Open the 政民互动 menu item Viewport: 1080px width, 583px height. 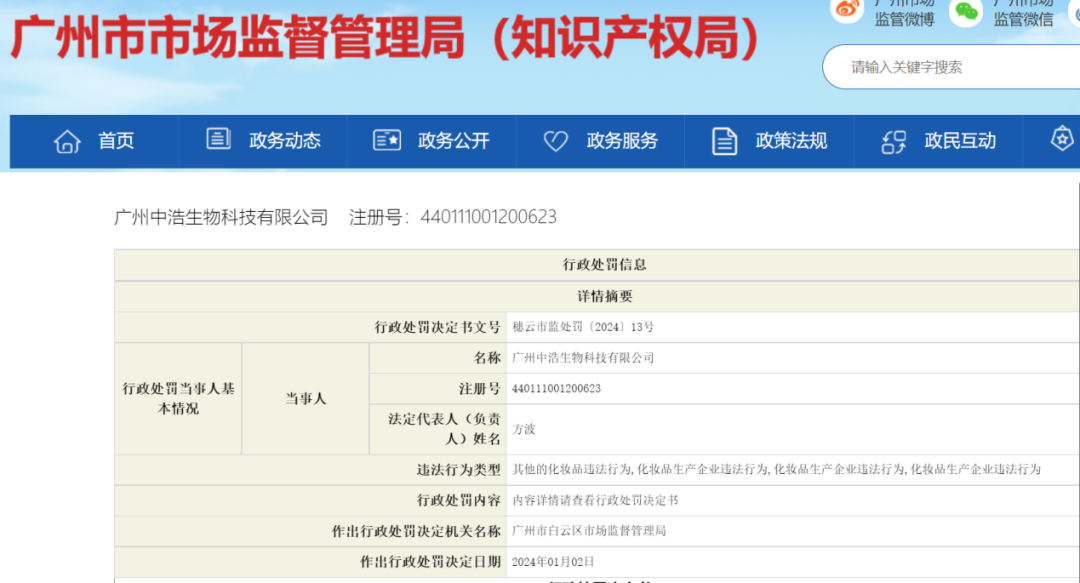960,141
